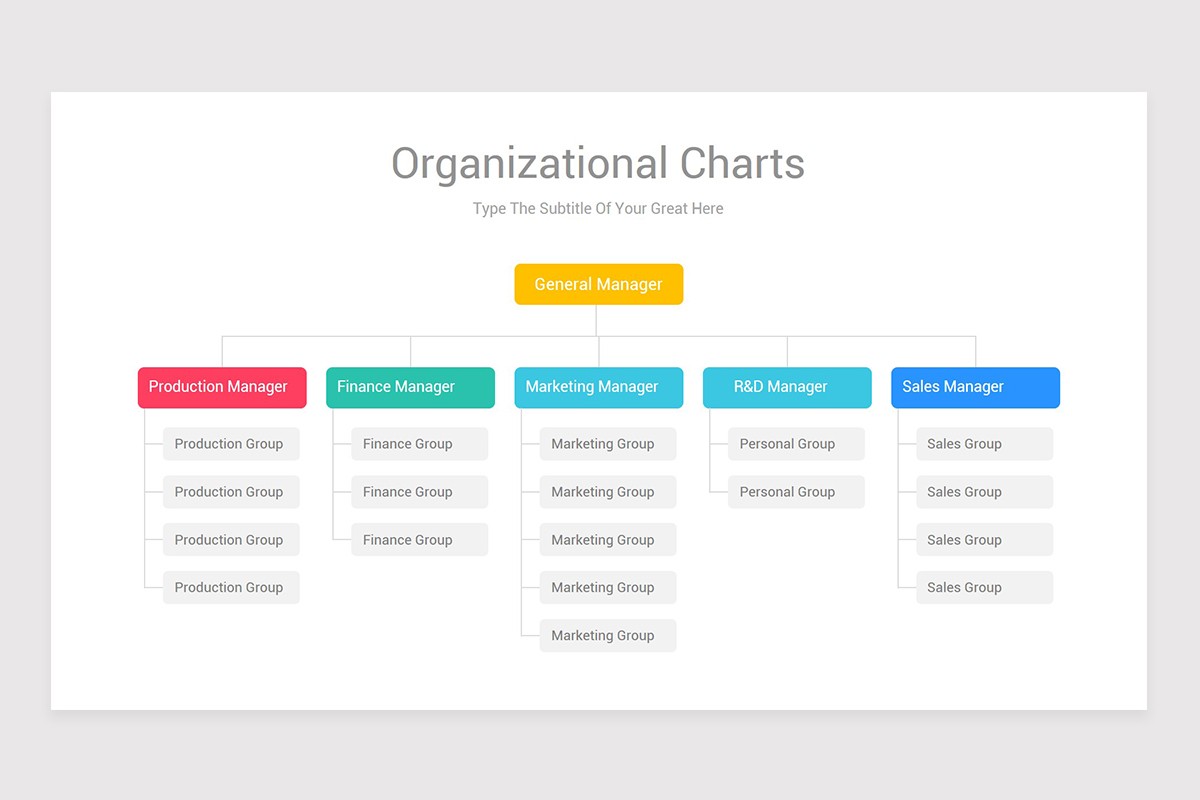Click the blue Sales Manager box
This screenshot has width=1200, height=800.
pos(975,387)
